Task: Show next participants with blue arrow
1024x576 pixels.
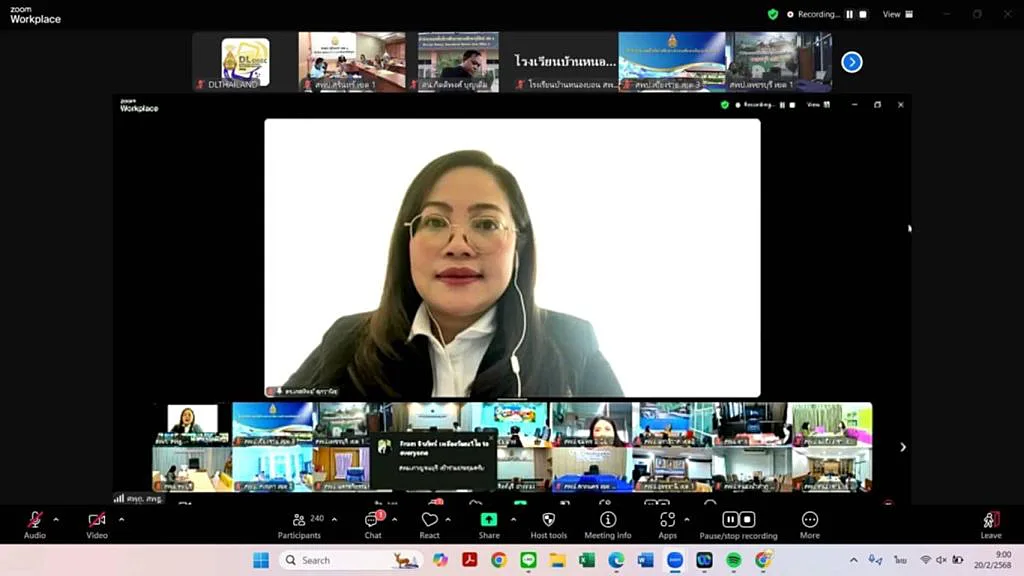Action: (852, 62)
